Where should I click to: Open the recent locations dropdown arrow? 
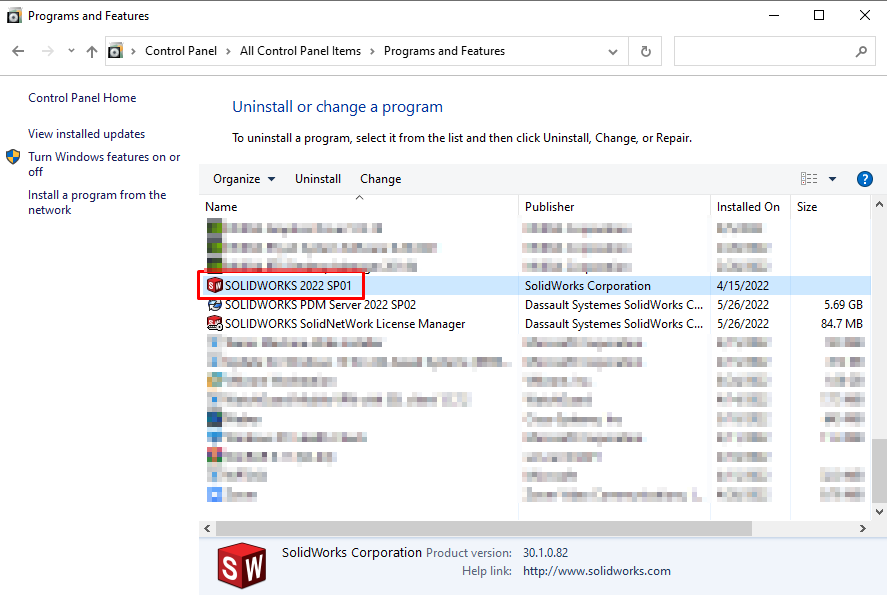coord(71,51)
